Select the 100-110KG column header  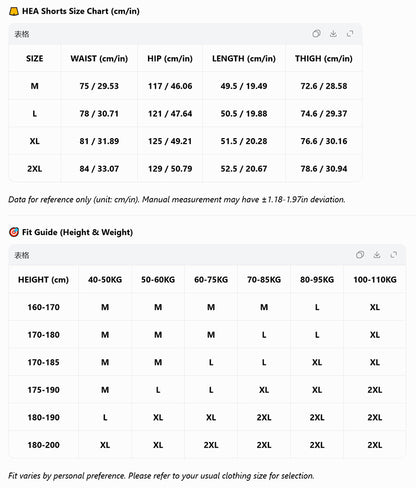pos(375,280)
